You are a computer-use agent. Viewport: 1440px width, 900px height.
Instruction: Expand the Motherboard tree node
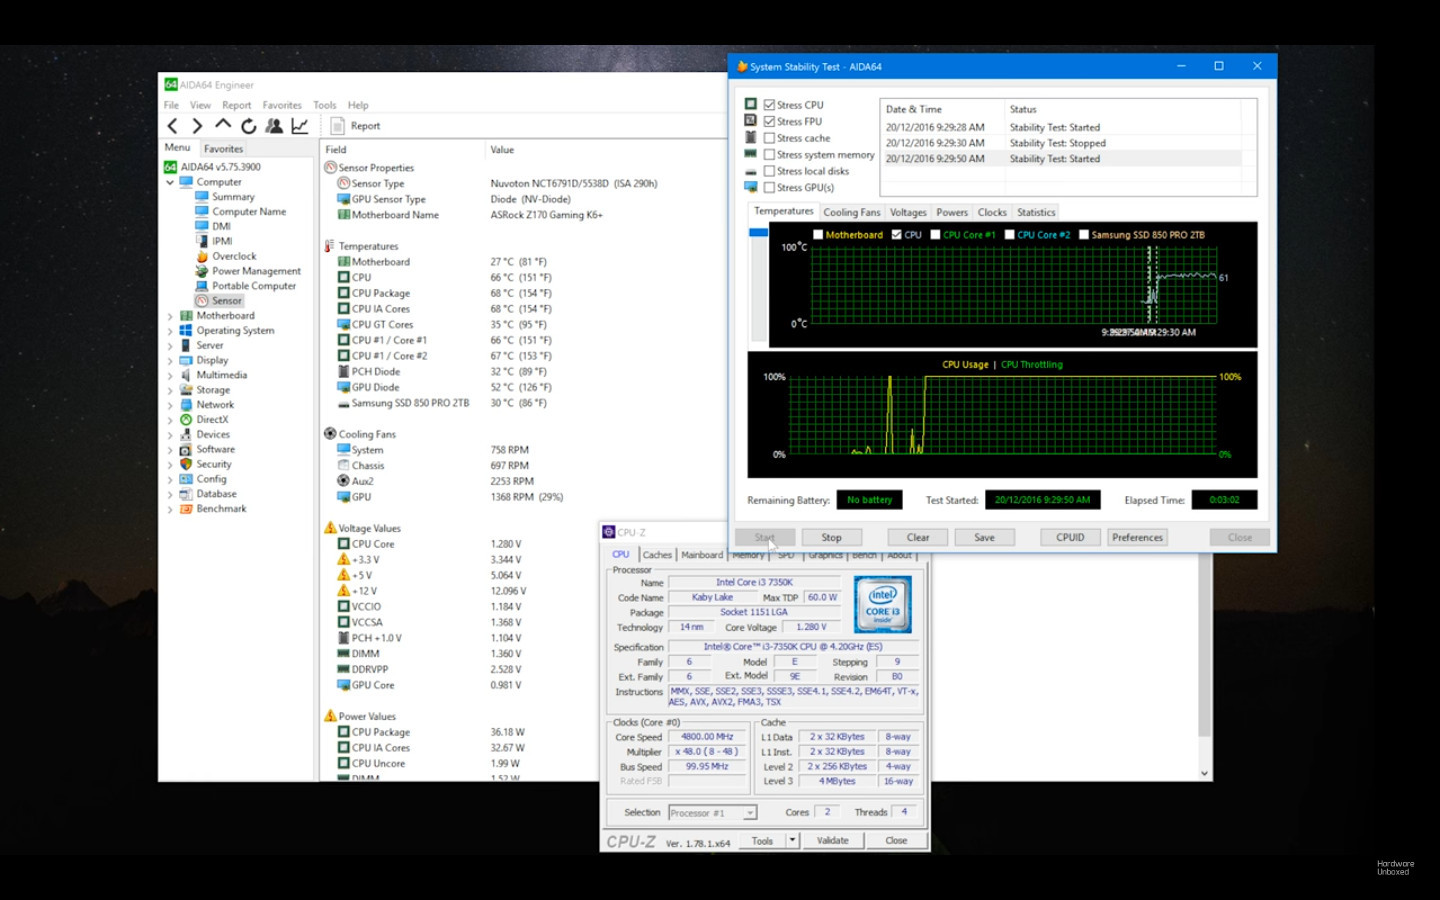click(x=170, y=316)
